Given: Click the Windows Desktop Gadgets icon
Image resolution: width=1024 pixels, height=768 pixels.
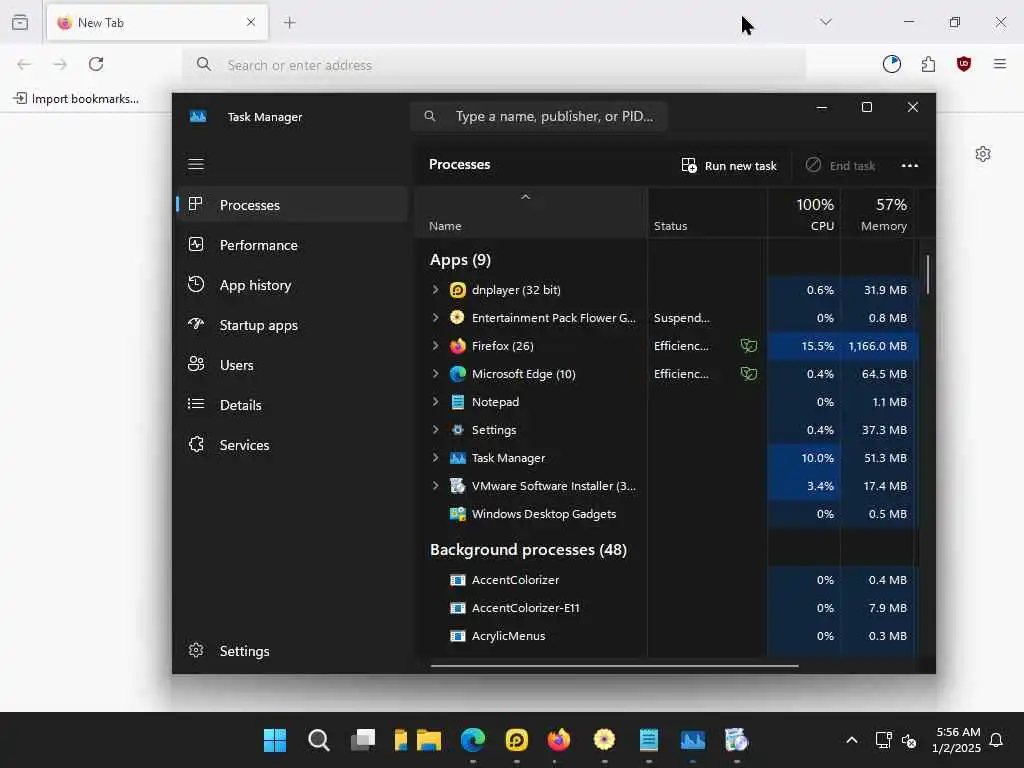Looking at the screenshot, I should pyautogui.click(x=458, y=513).
